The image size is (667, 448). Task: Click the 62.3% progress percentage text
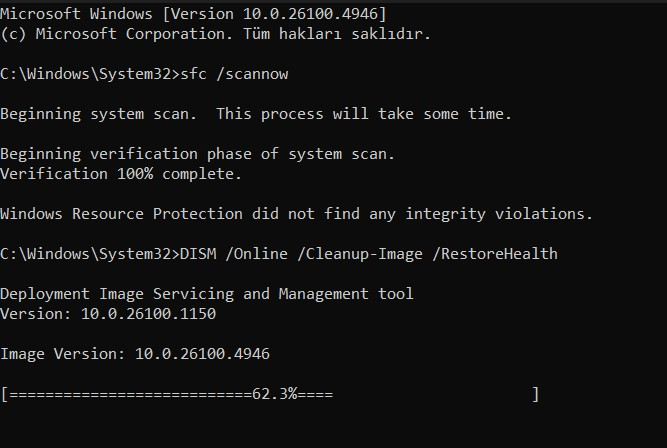[274, 394]
